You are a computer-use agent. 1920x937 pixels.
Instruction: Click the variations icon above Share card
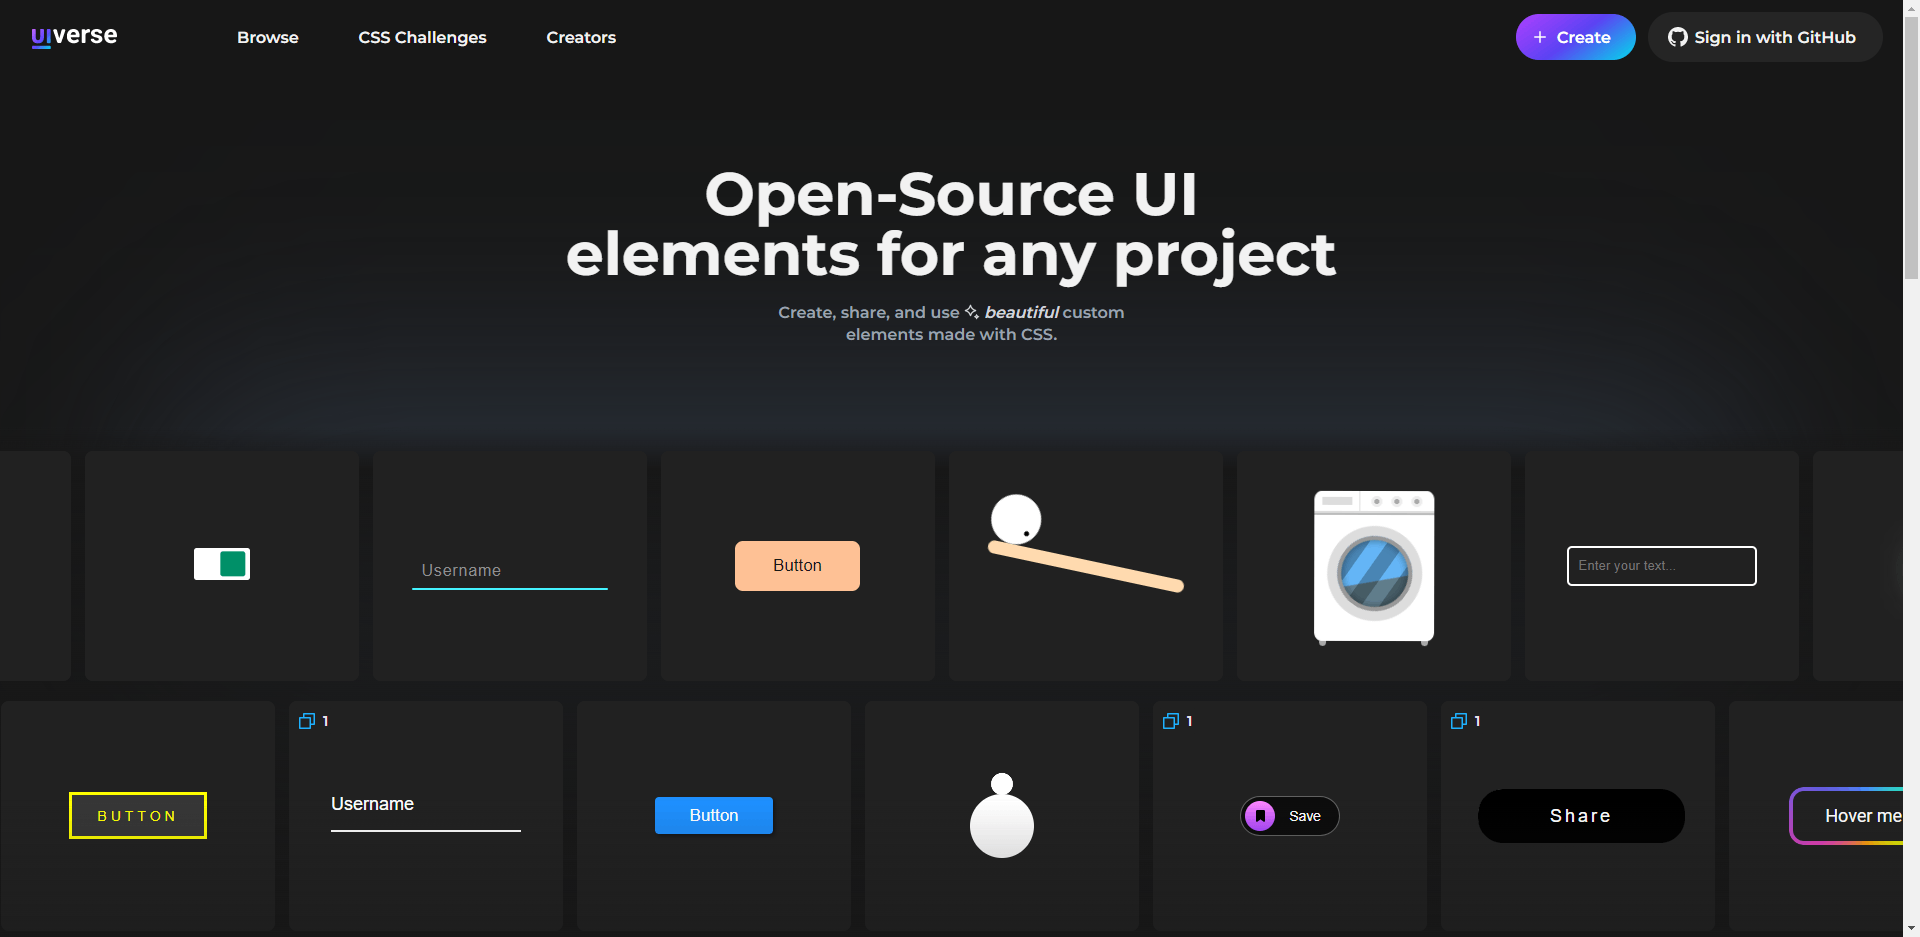(x=1459, y=721)
